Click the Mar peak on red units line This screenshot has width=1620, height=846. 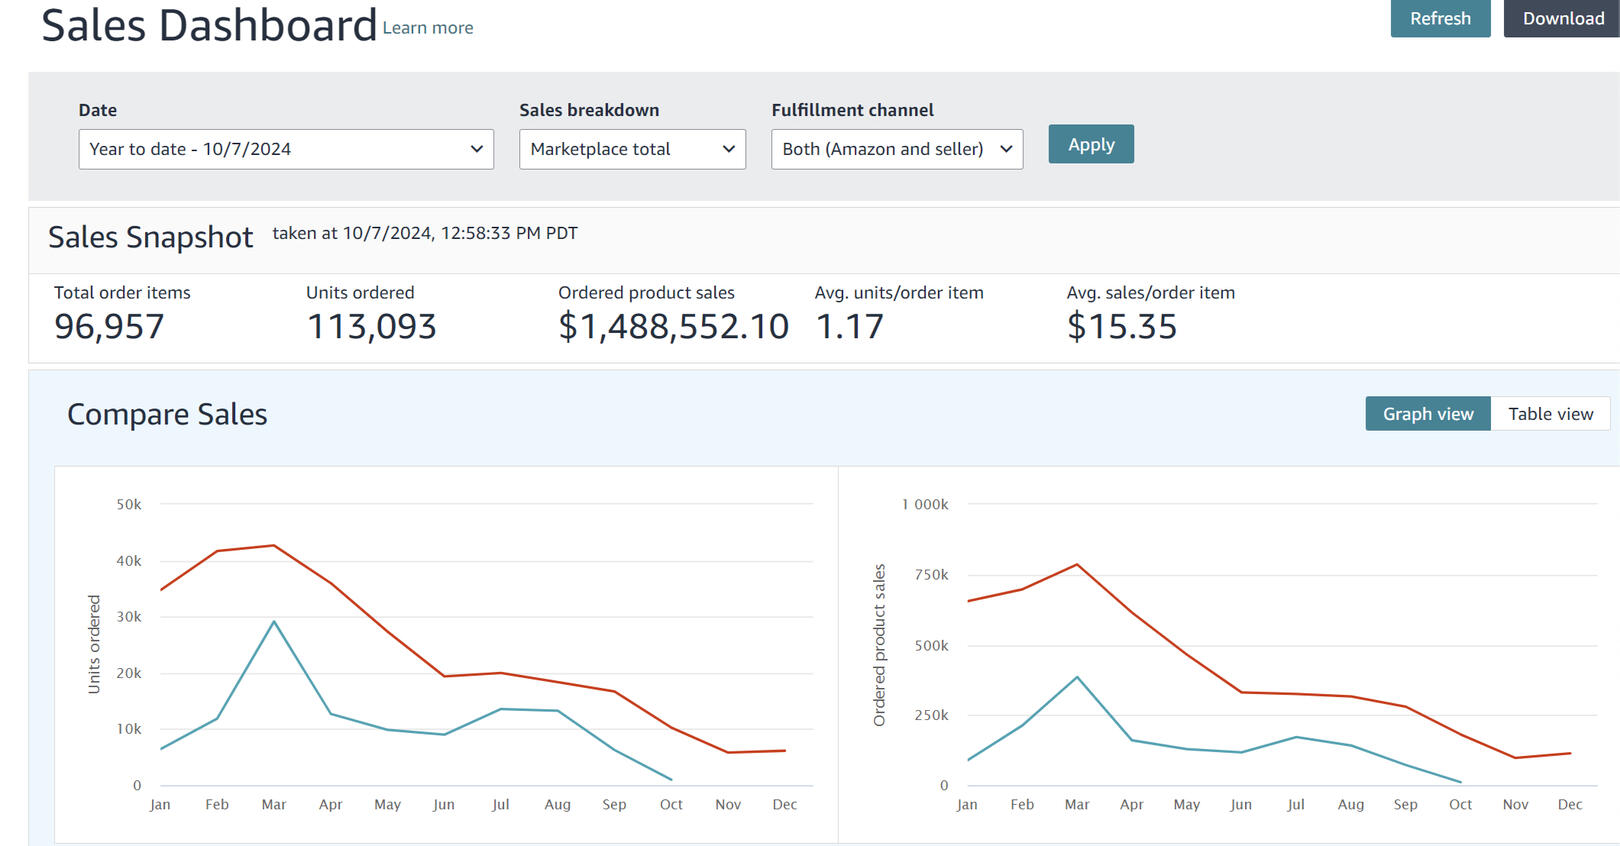point(274,546)
